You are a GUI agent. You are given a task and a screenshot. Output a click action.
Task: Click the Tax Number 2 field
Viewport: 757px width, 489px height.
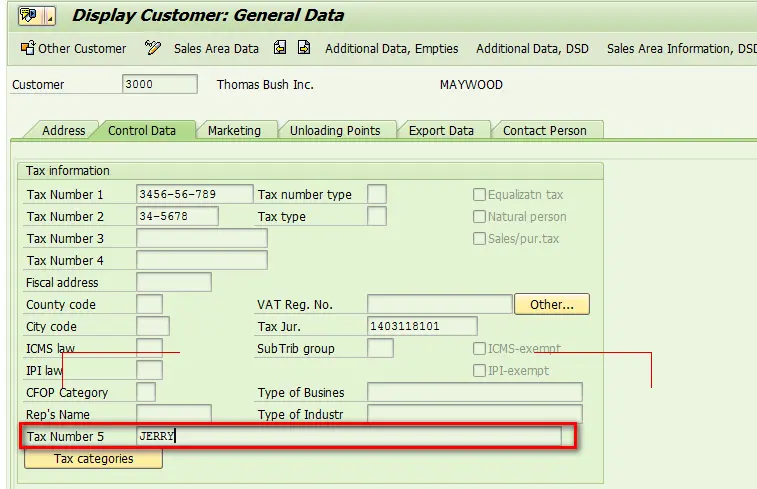(177, 216)
